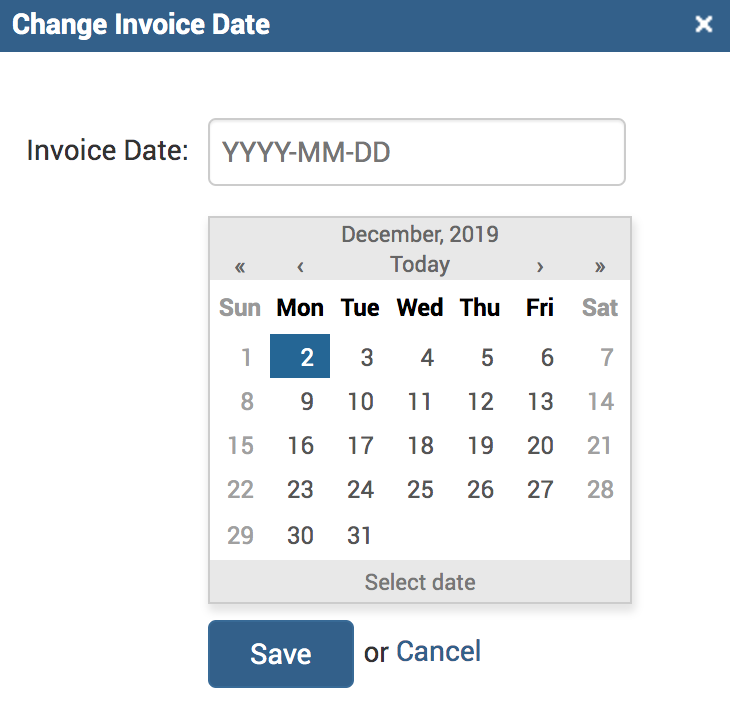Click the Wed column header

(x=420, y=308)
